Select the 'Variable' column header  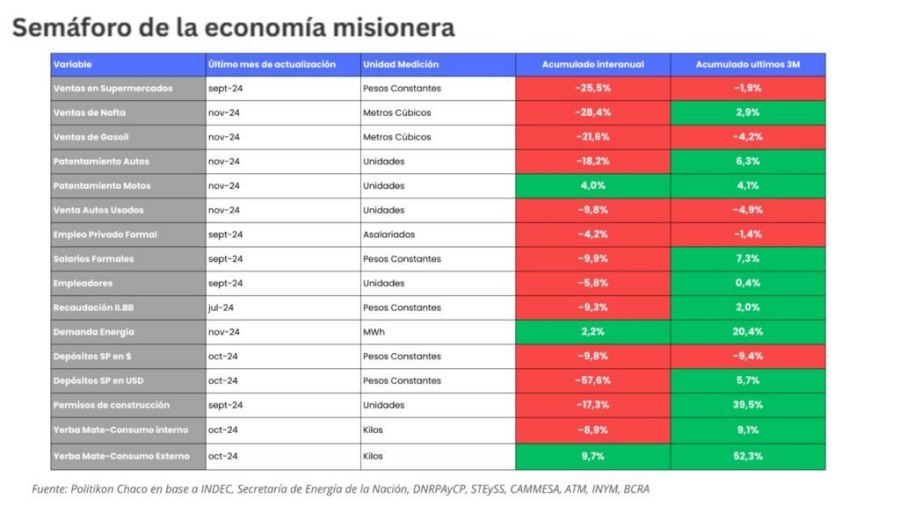click(x=73, y=64)
